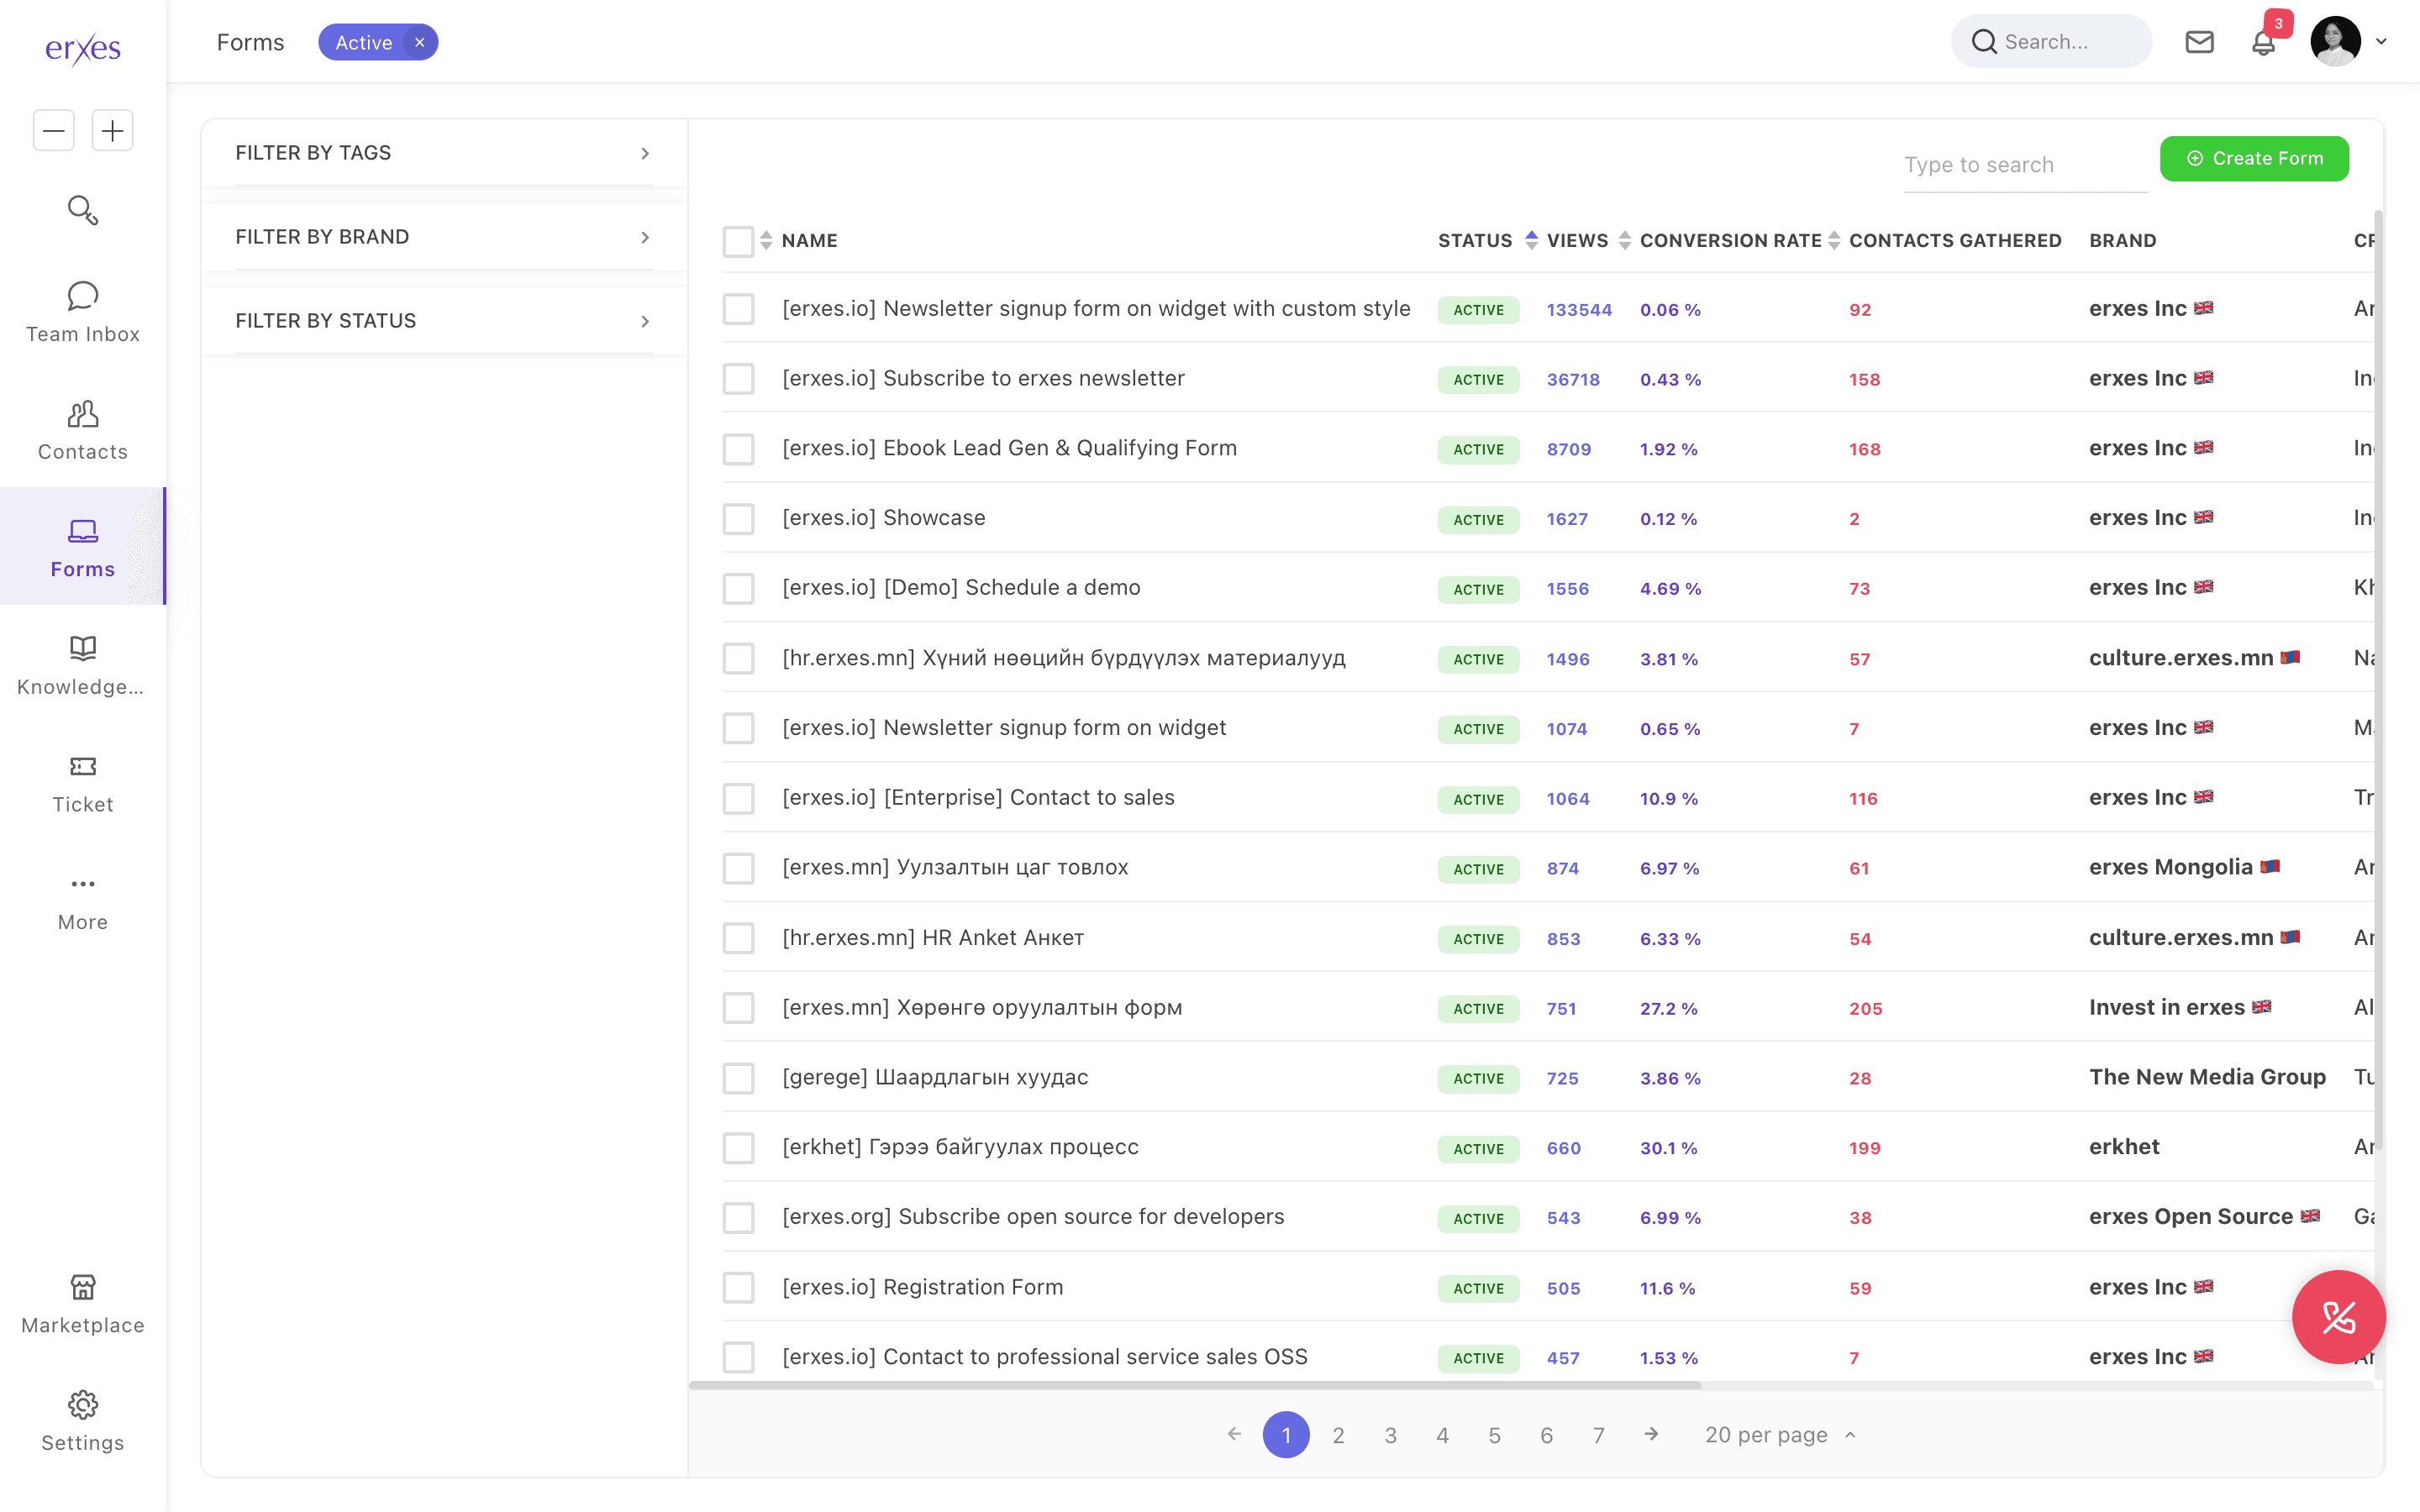
Task: Check Subscribe to erxes newsletter row
Action: pos(738,379)
